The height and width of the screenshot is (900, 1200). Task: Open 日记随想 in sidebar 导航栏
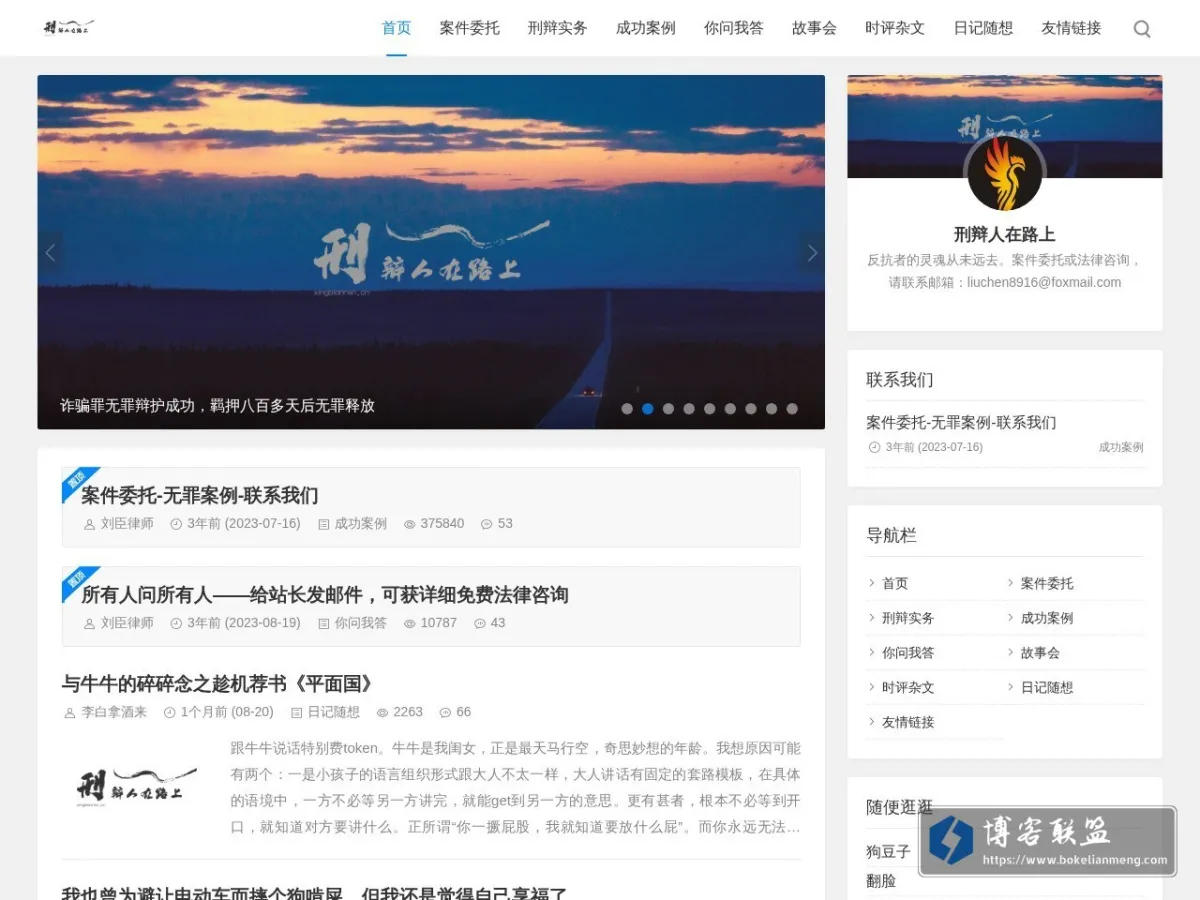1047,687
